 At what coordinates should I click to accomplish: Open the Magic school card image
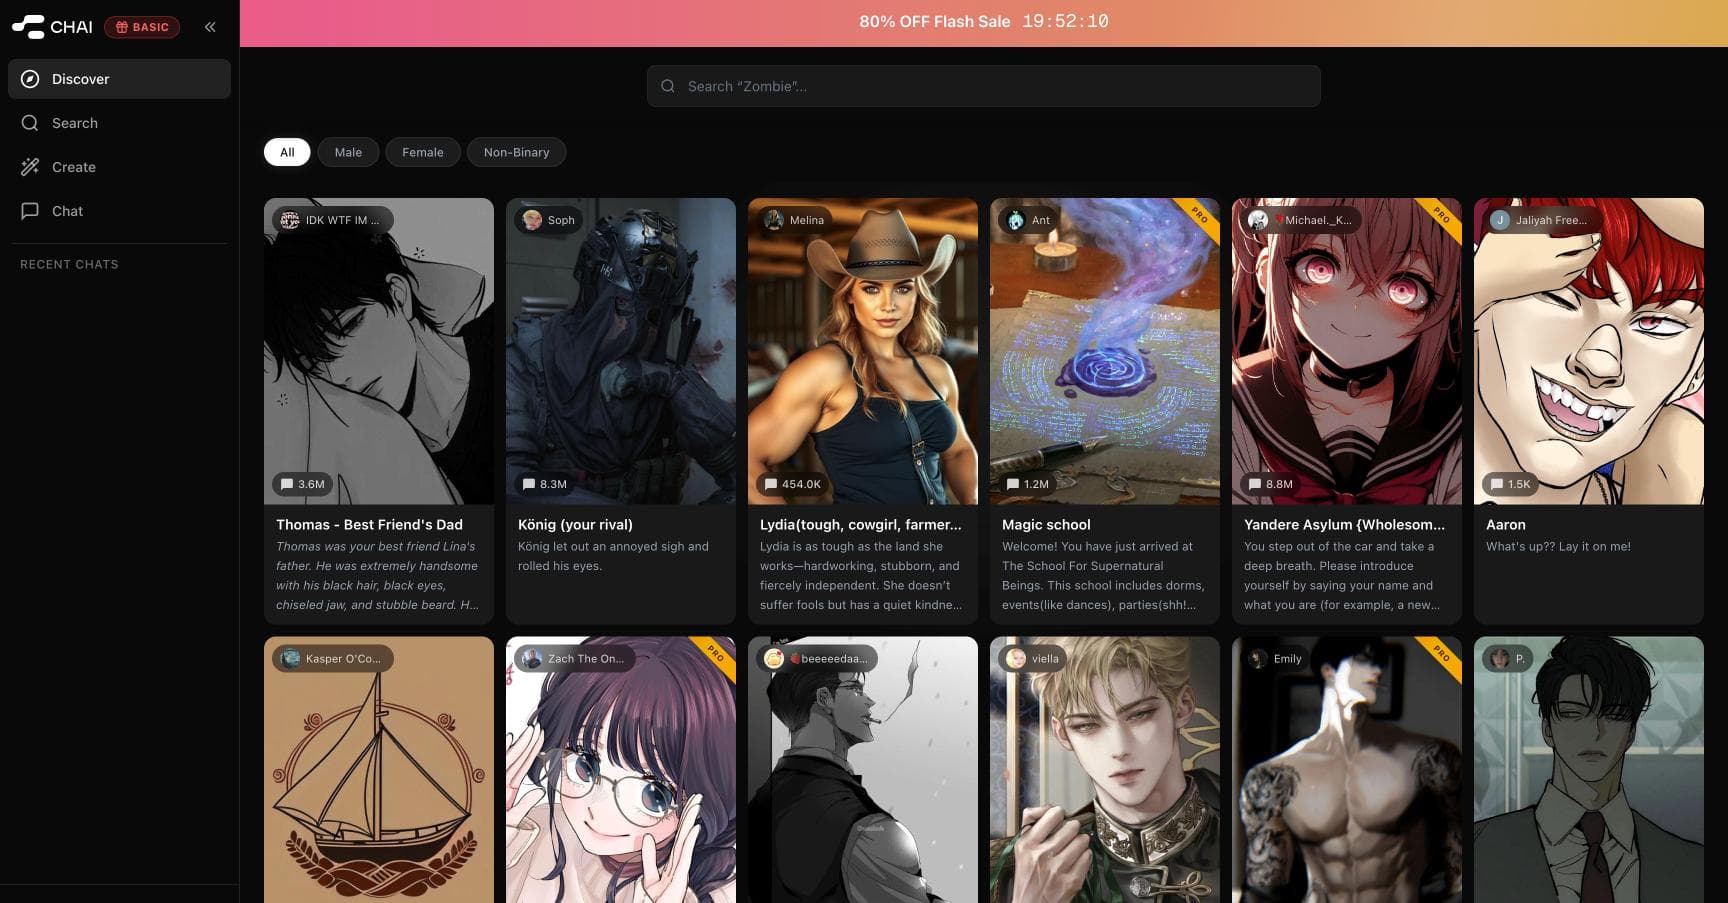tap(1105, 350)
